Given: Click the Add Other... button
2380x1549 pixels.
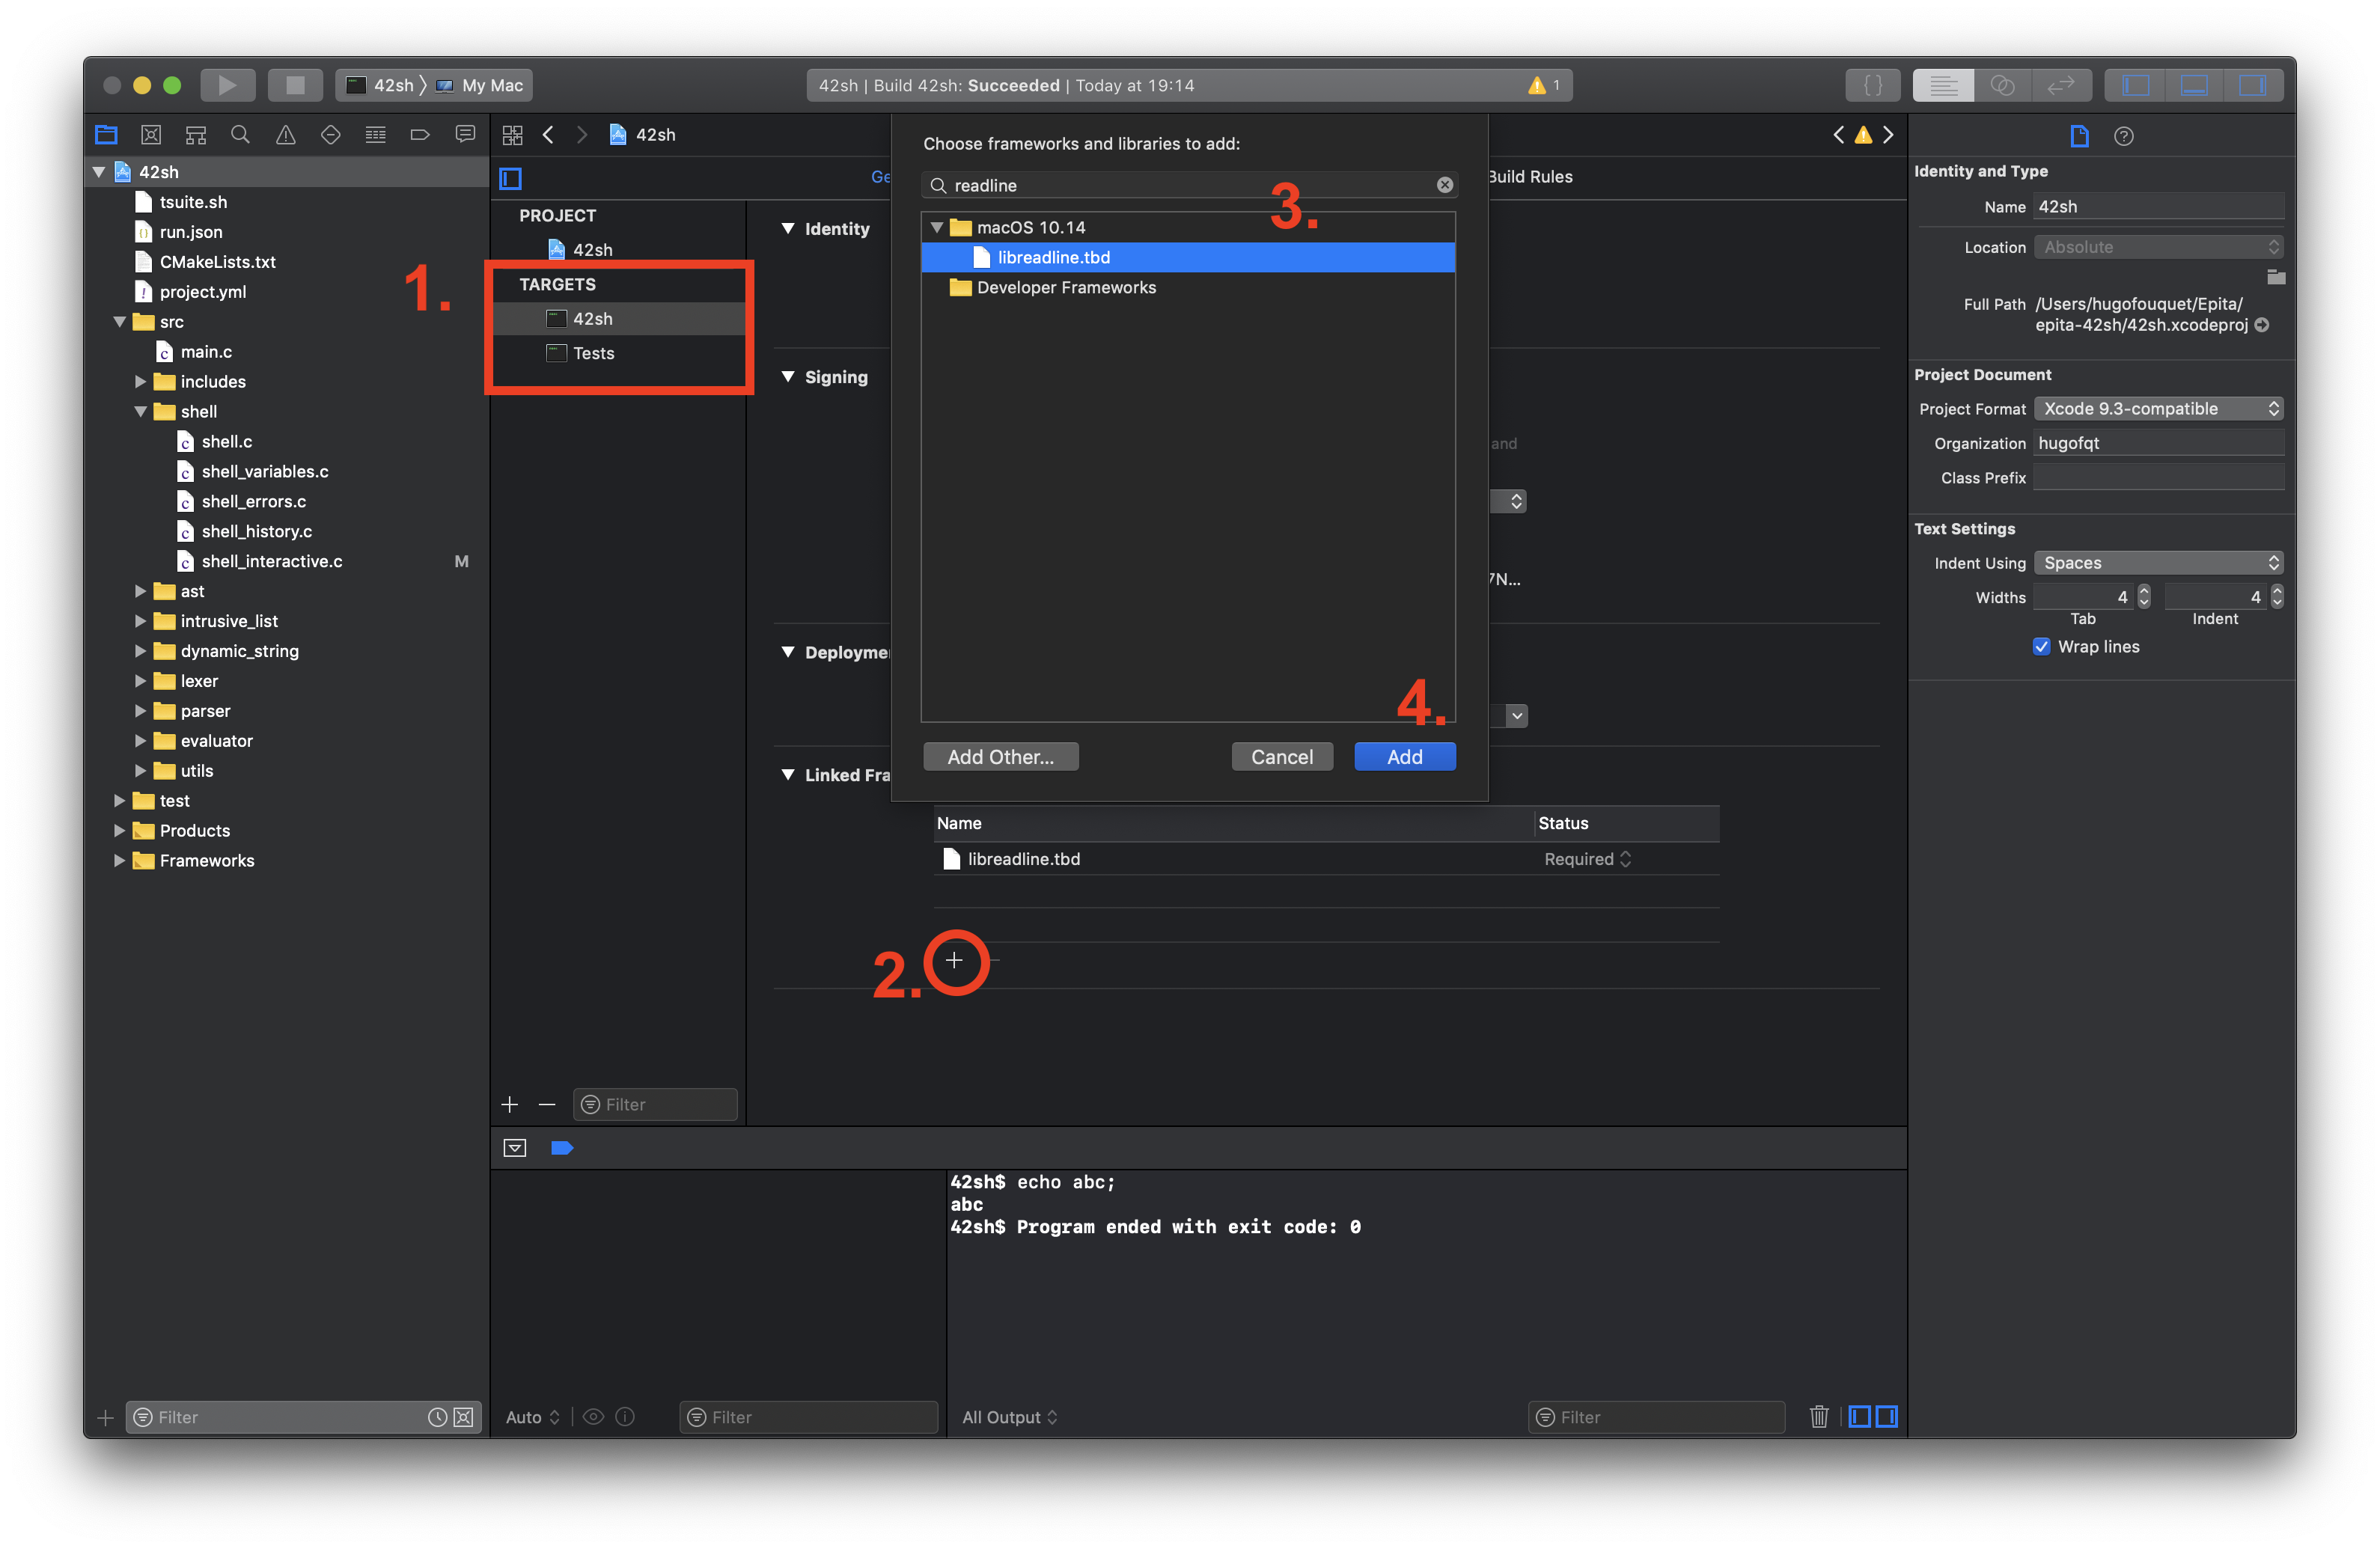Looking at the screenshot, I should pos(1000,756).
